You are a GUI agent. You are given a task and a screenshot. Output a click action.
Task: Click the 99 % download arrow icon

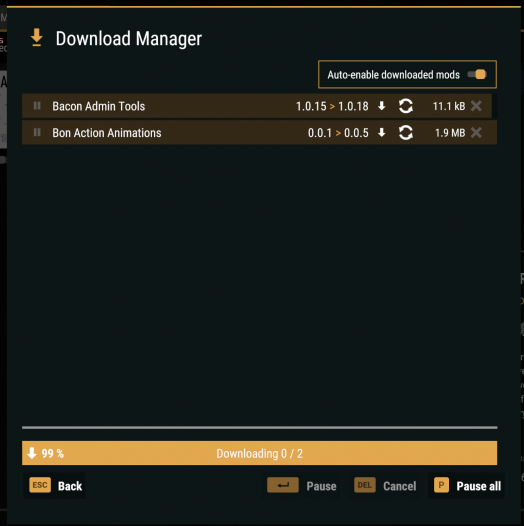32,453
